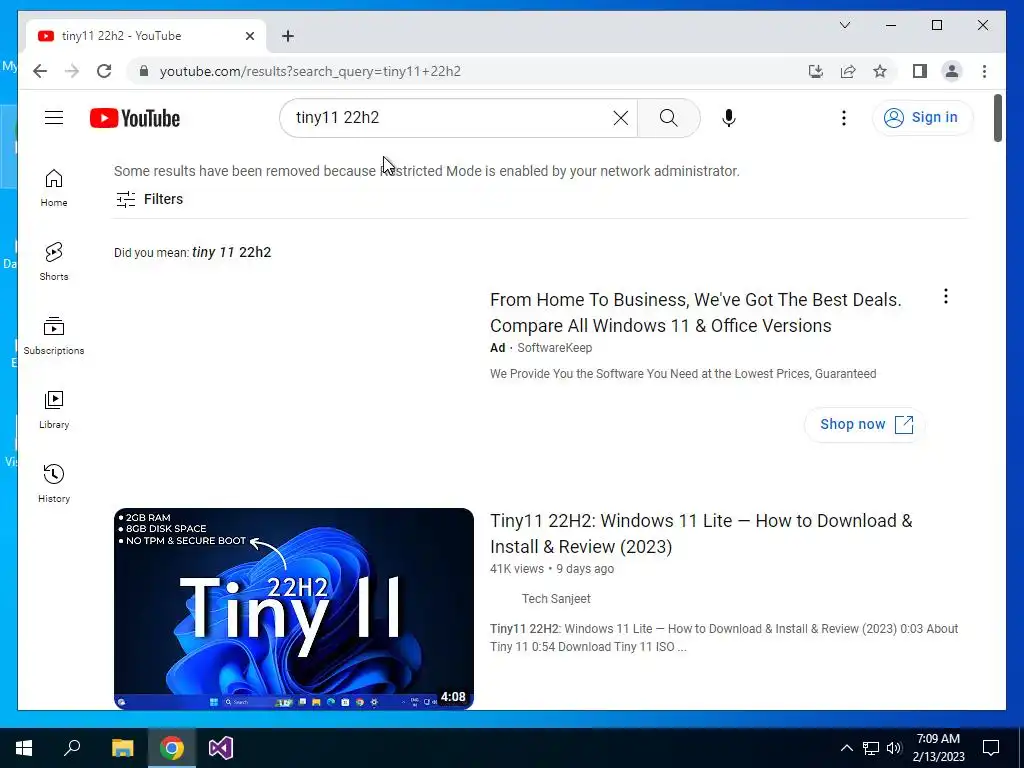Image resolution: width=1024 pixels, height=768 pixels.
Task: Open File Explorer from the taskbar
Action: (122, 748)
